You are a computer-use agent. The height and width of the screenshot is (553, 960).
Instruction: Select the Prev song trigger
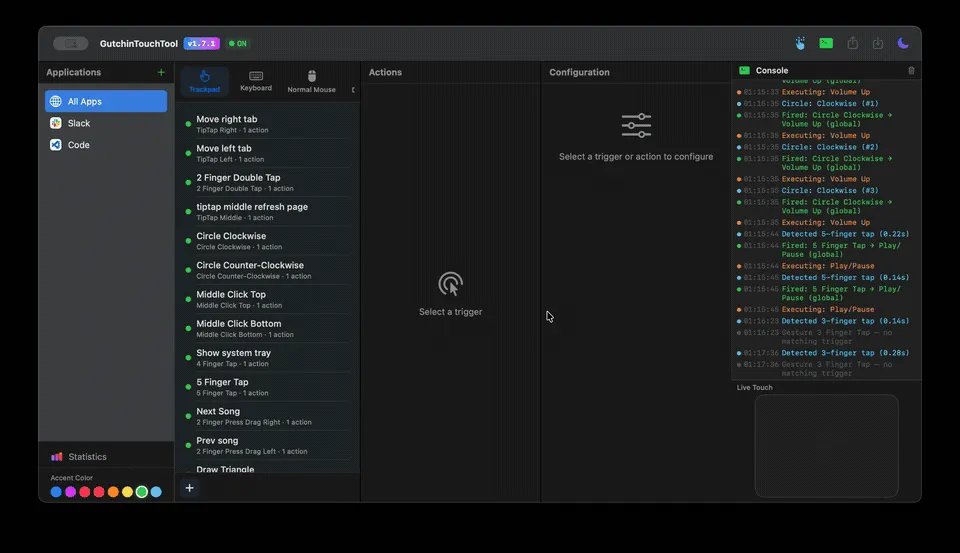pyautogui.click(x=268, y=445)
